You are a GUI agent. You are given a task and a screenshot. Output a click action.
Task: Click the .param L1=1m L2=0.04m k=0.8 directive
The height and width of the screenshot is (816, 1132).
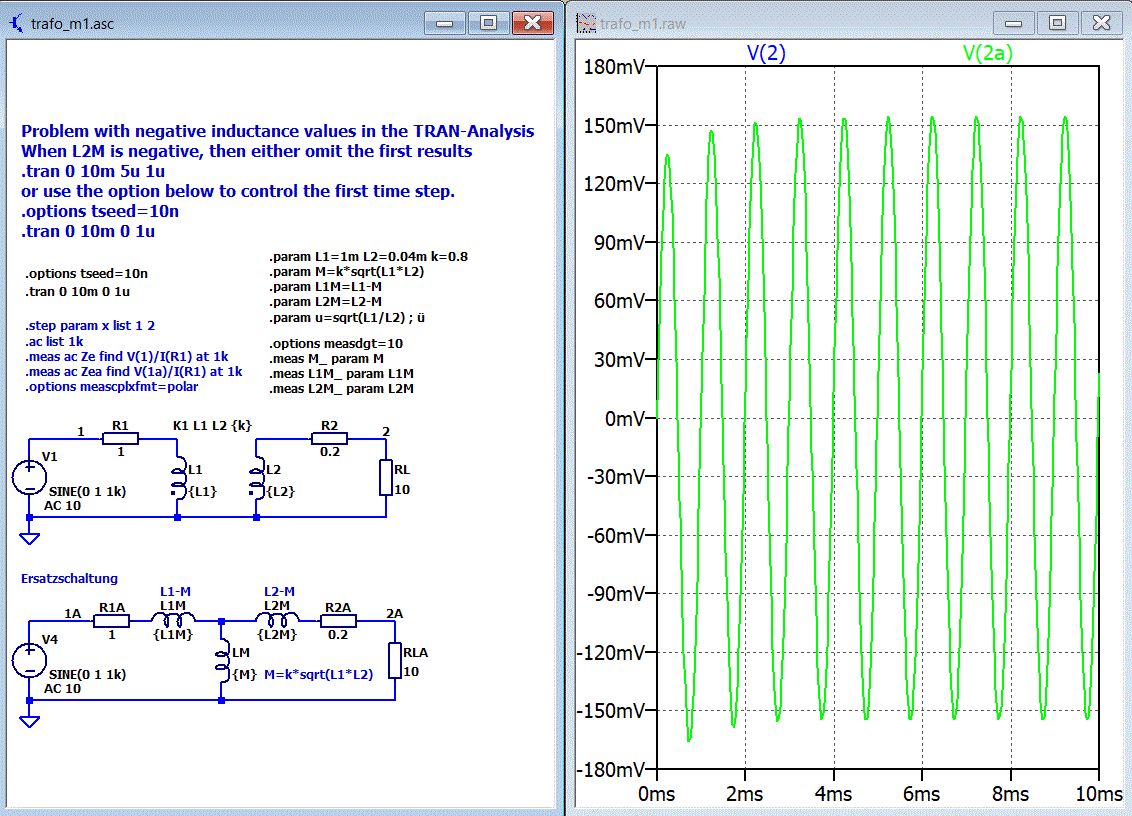[x=369, y=256]
